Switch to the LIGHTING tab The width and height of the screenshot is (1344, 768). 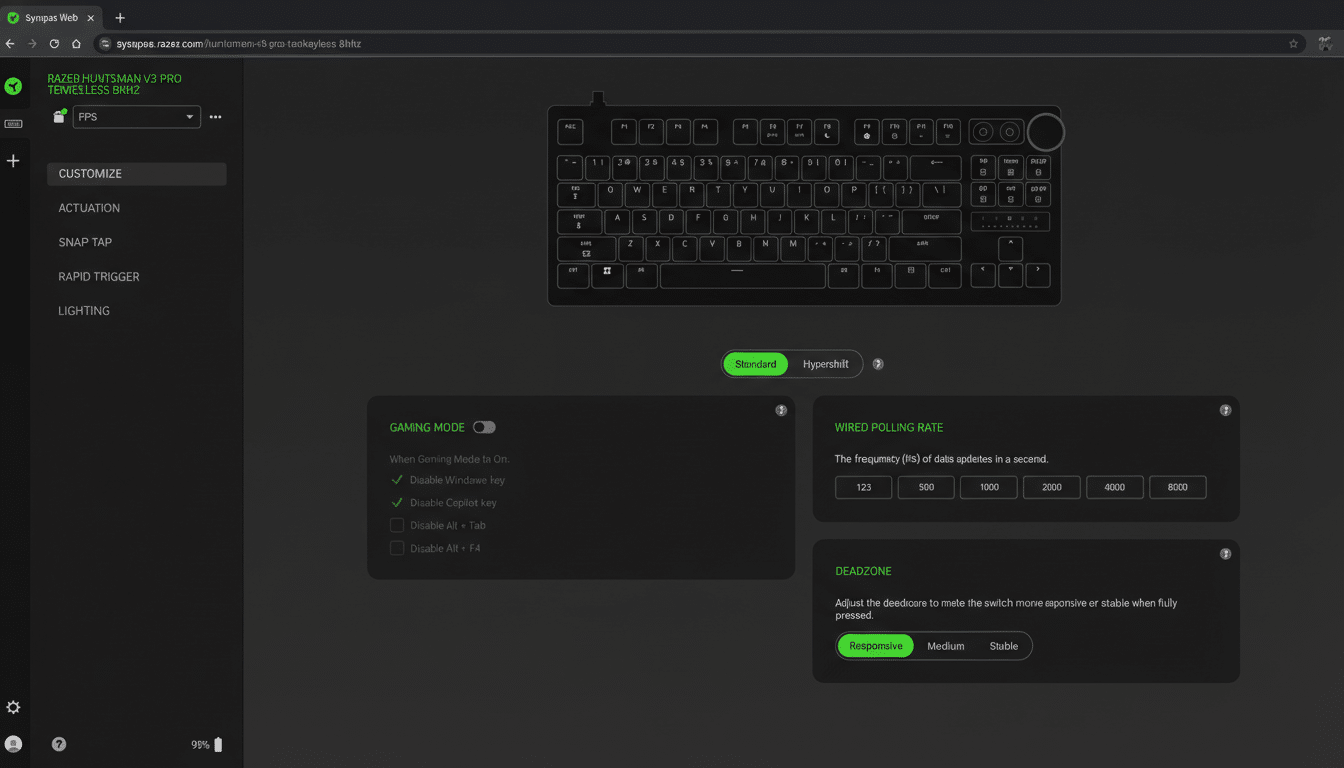84,310
